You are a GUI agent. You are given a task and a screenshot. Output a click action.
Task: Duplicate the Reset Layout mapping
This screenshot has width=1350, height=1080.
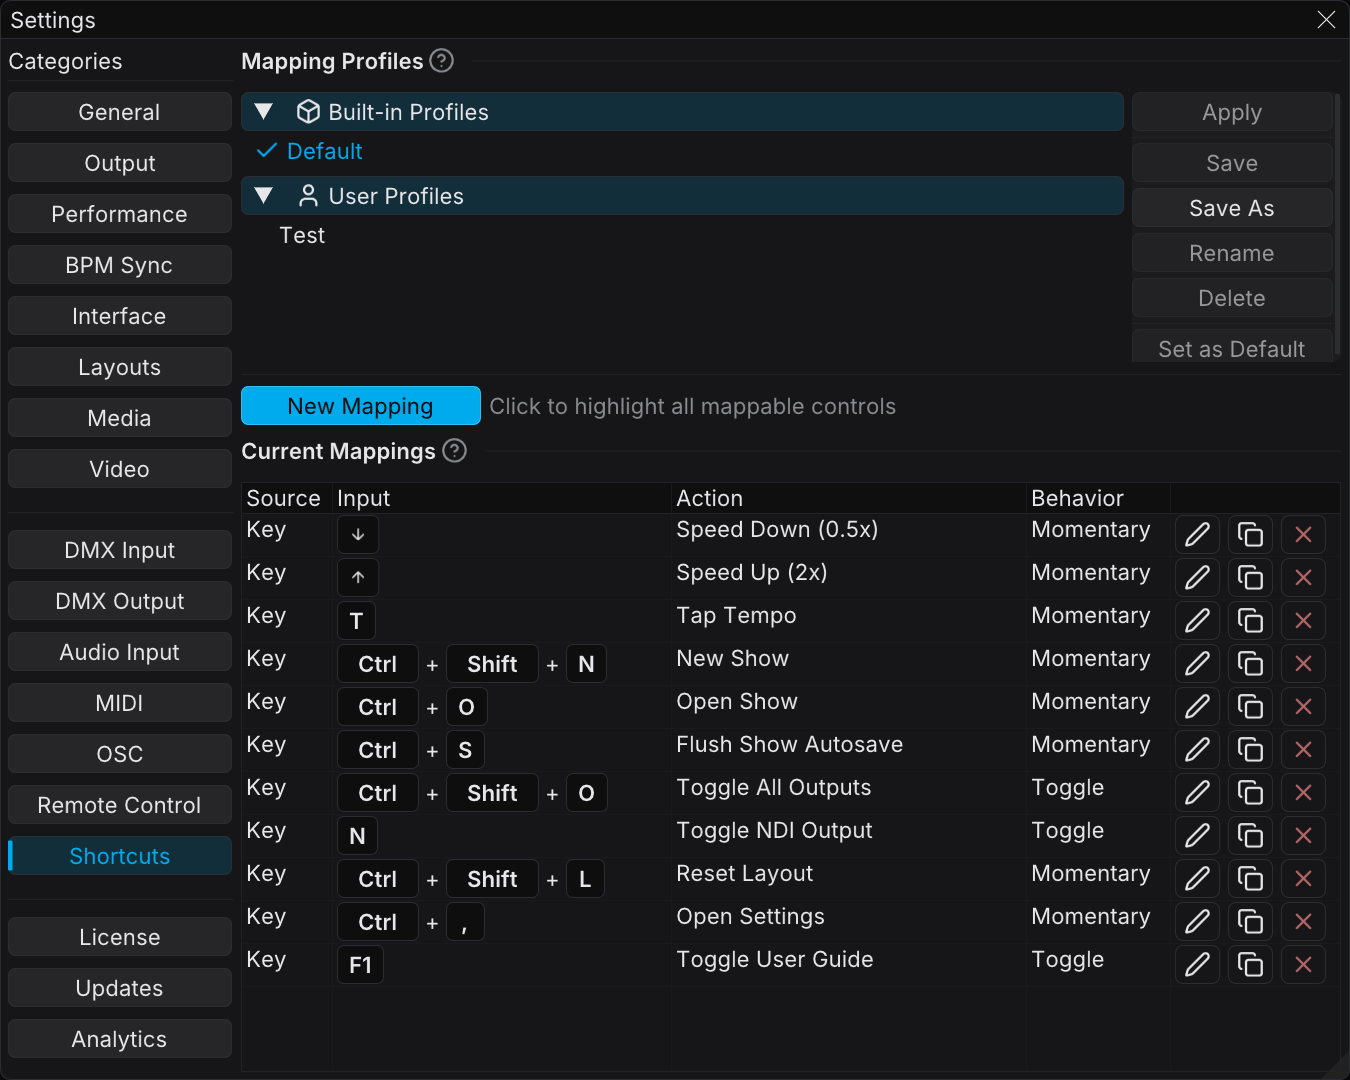click(x=1250, y=879)
